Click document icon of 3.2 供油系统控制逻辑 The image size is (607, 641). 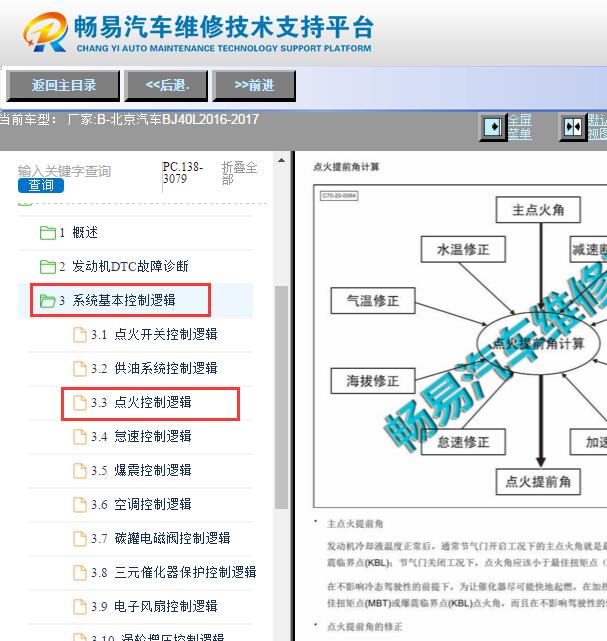pos(80,368)
